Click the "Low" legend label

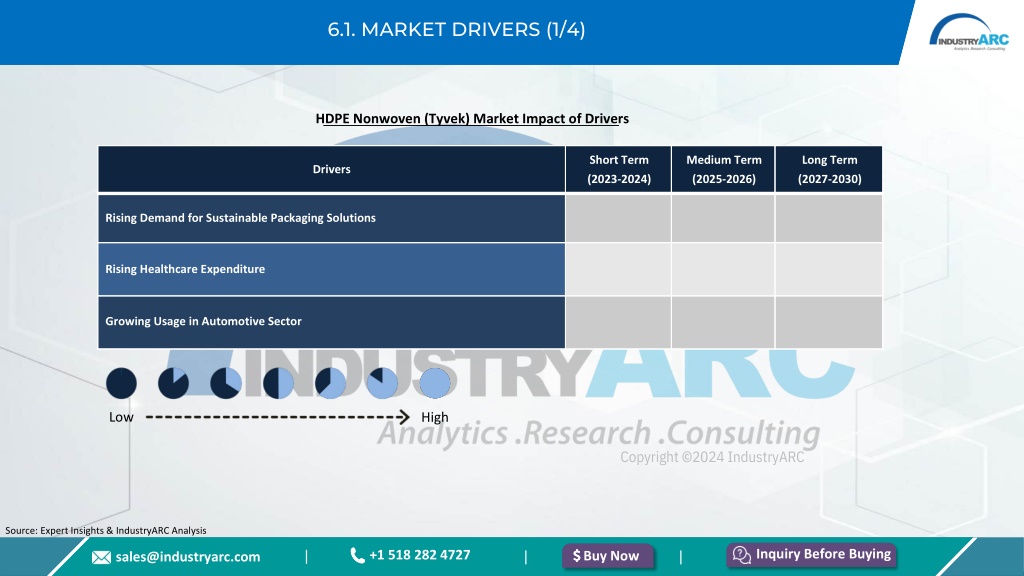121,417
